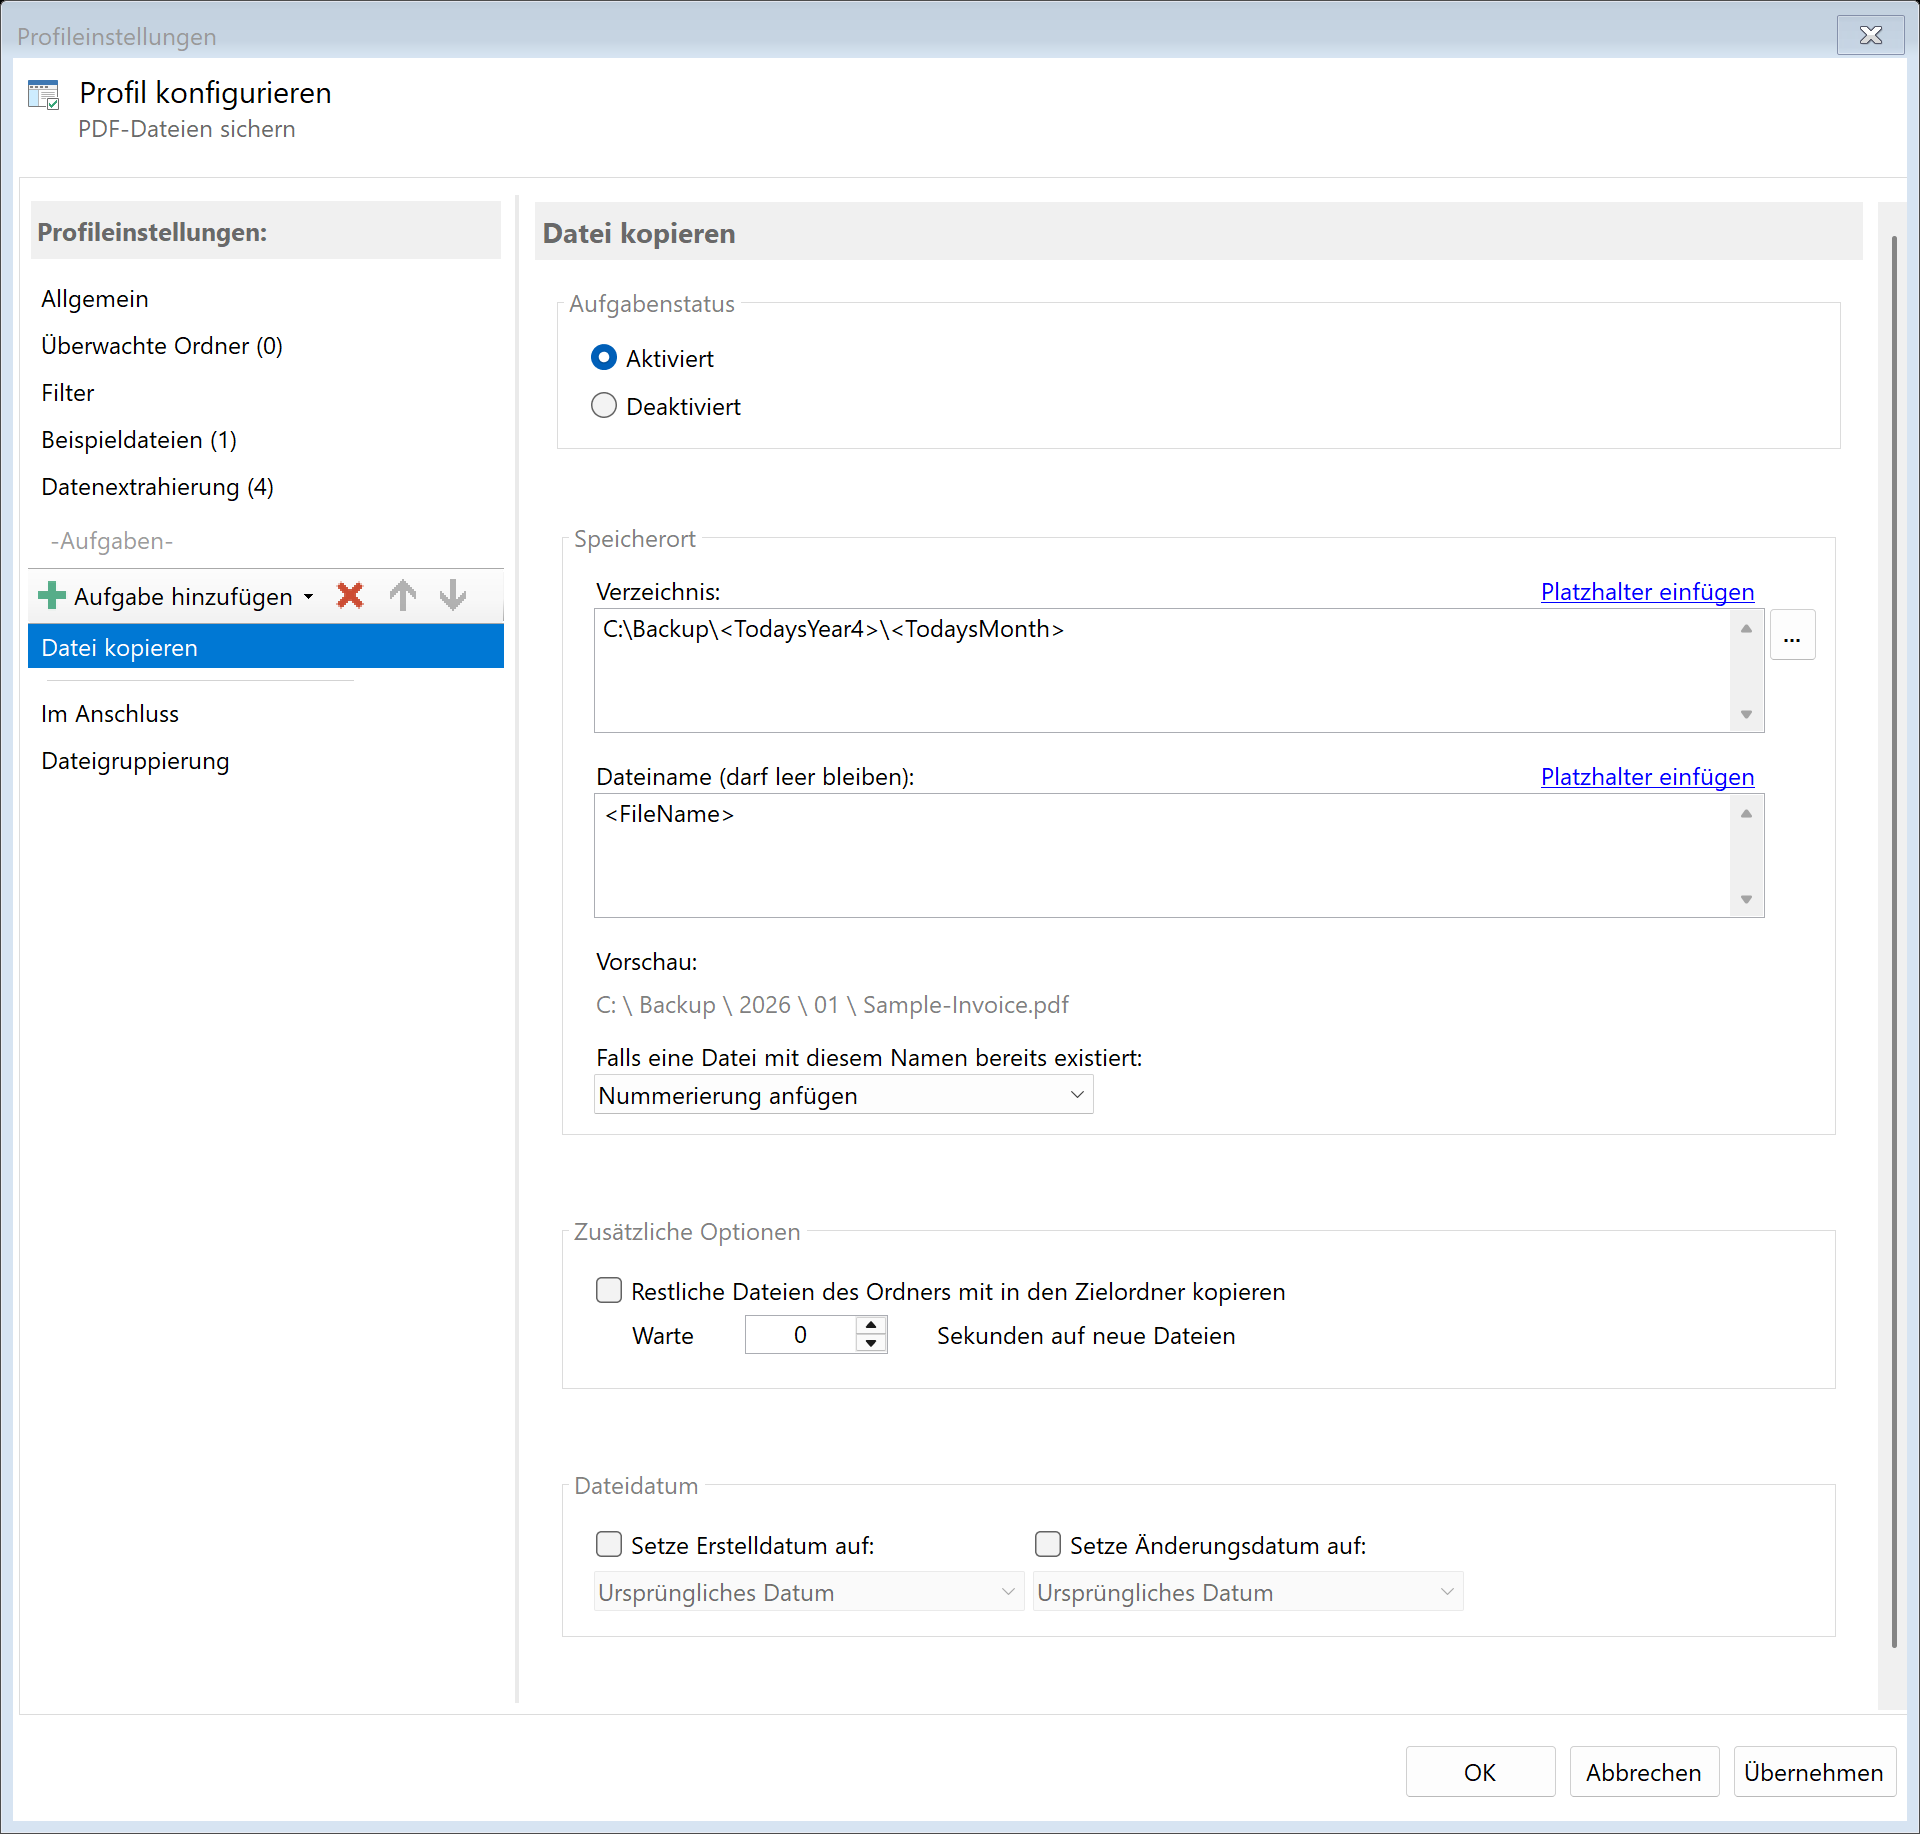Move task down with arrow icon

tap(453, 596)
